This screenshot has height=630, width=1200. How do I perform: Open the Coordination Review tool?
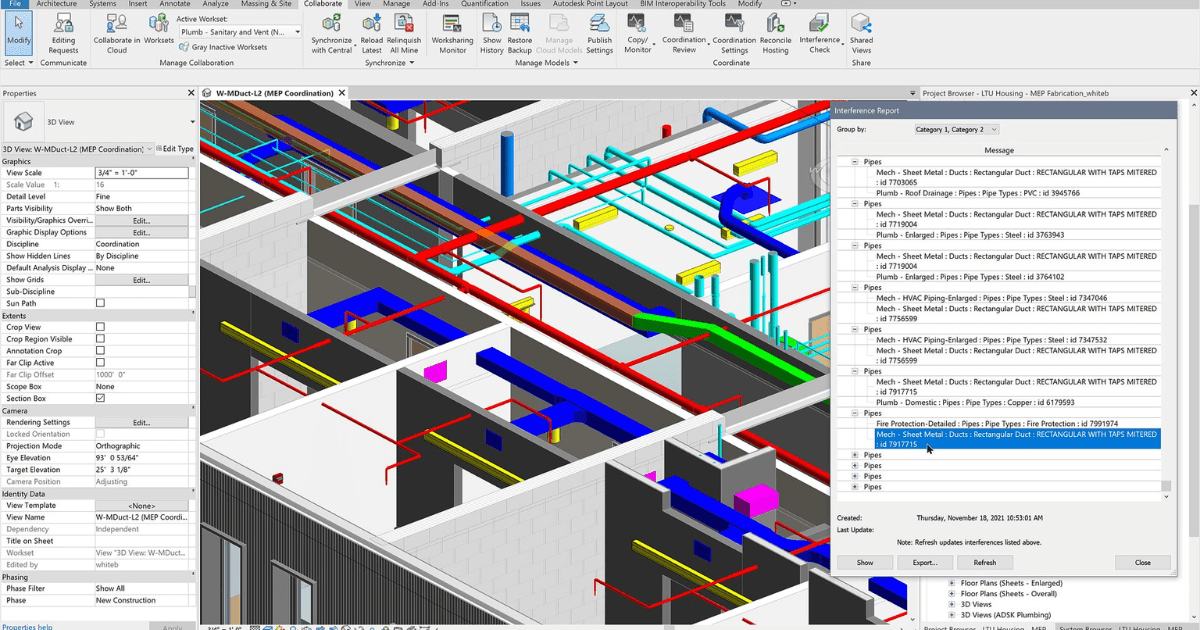click(x=684, y=23)
